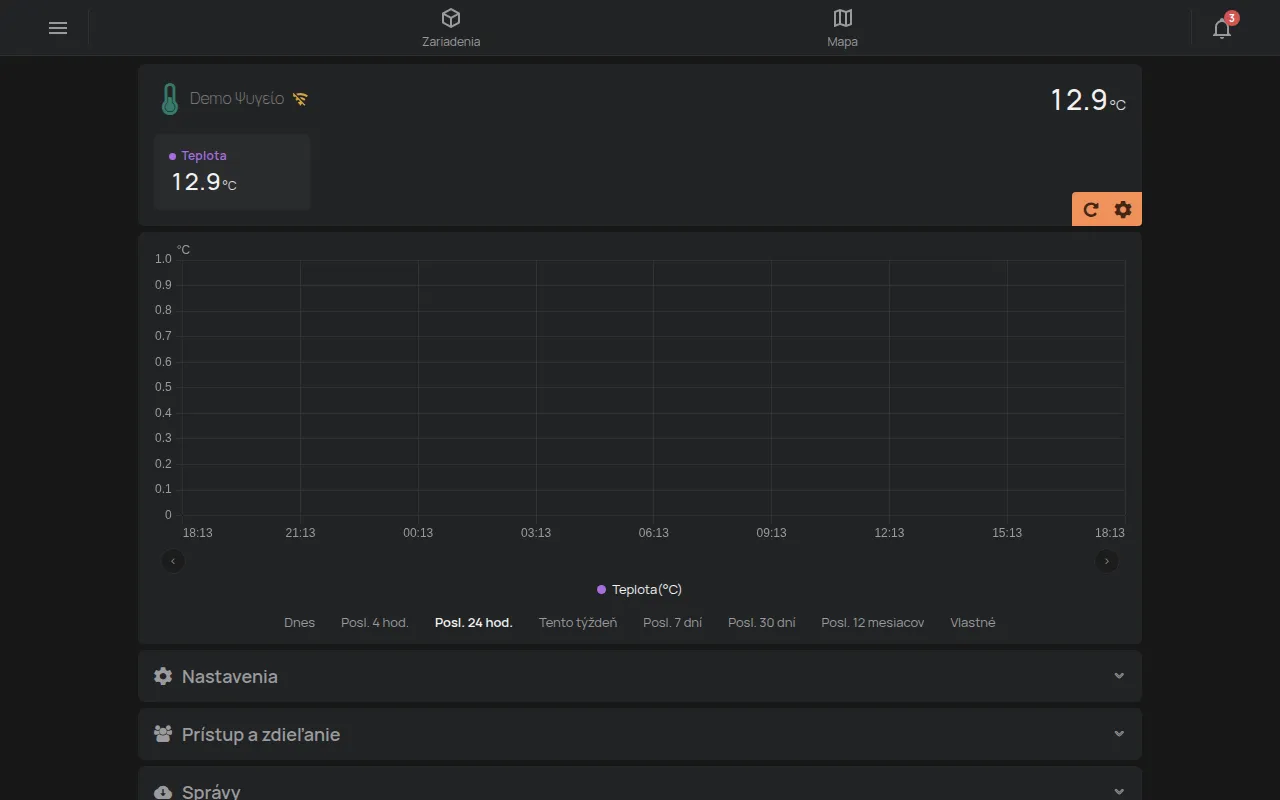Move chart to previous period arrow
1280x800 pixels.
pos(173,561)
